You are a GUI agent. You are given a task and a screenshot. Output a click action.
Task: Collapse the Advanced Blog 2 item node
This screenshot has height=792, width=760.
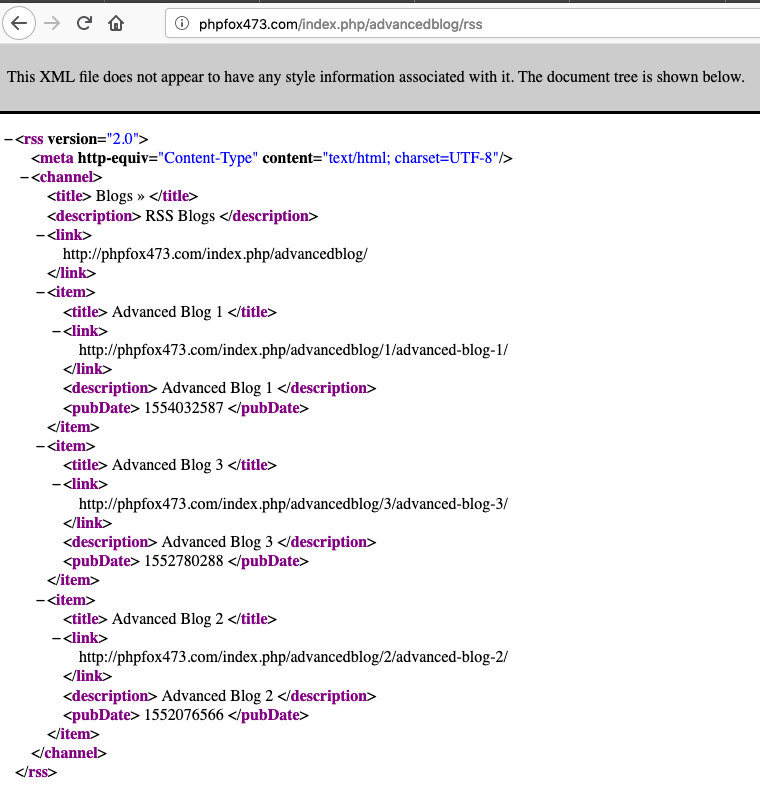(x=40, y=600)
